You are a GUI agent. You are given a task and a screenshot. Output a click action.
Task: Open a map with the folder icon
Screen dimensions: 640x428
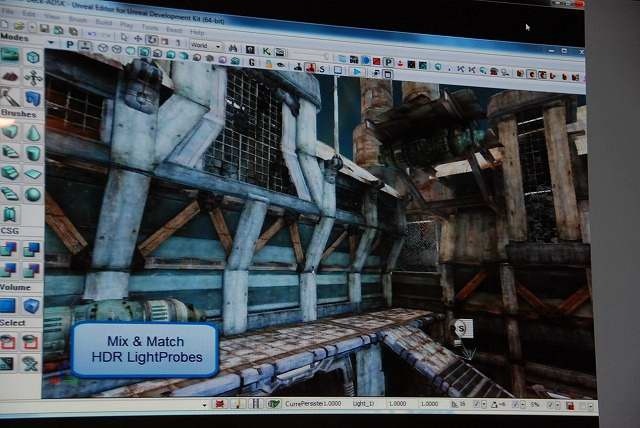pyautogui.click(x=19, y=27)
